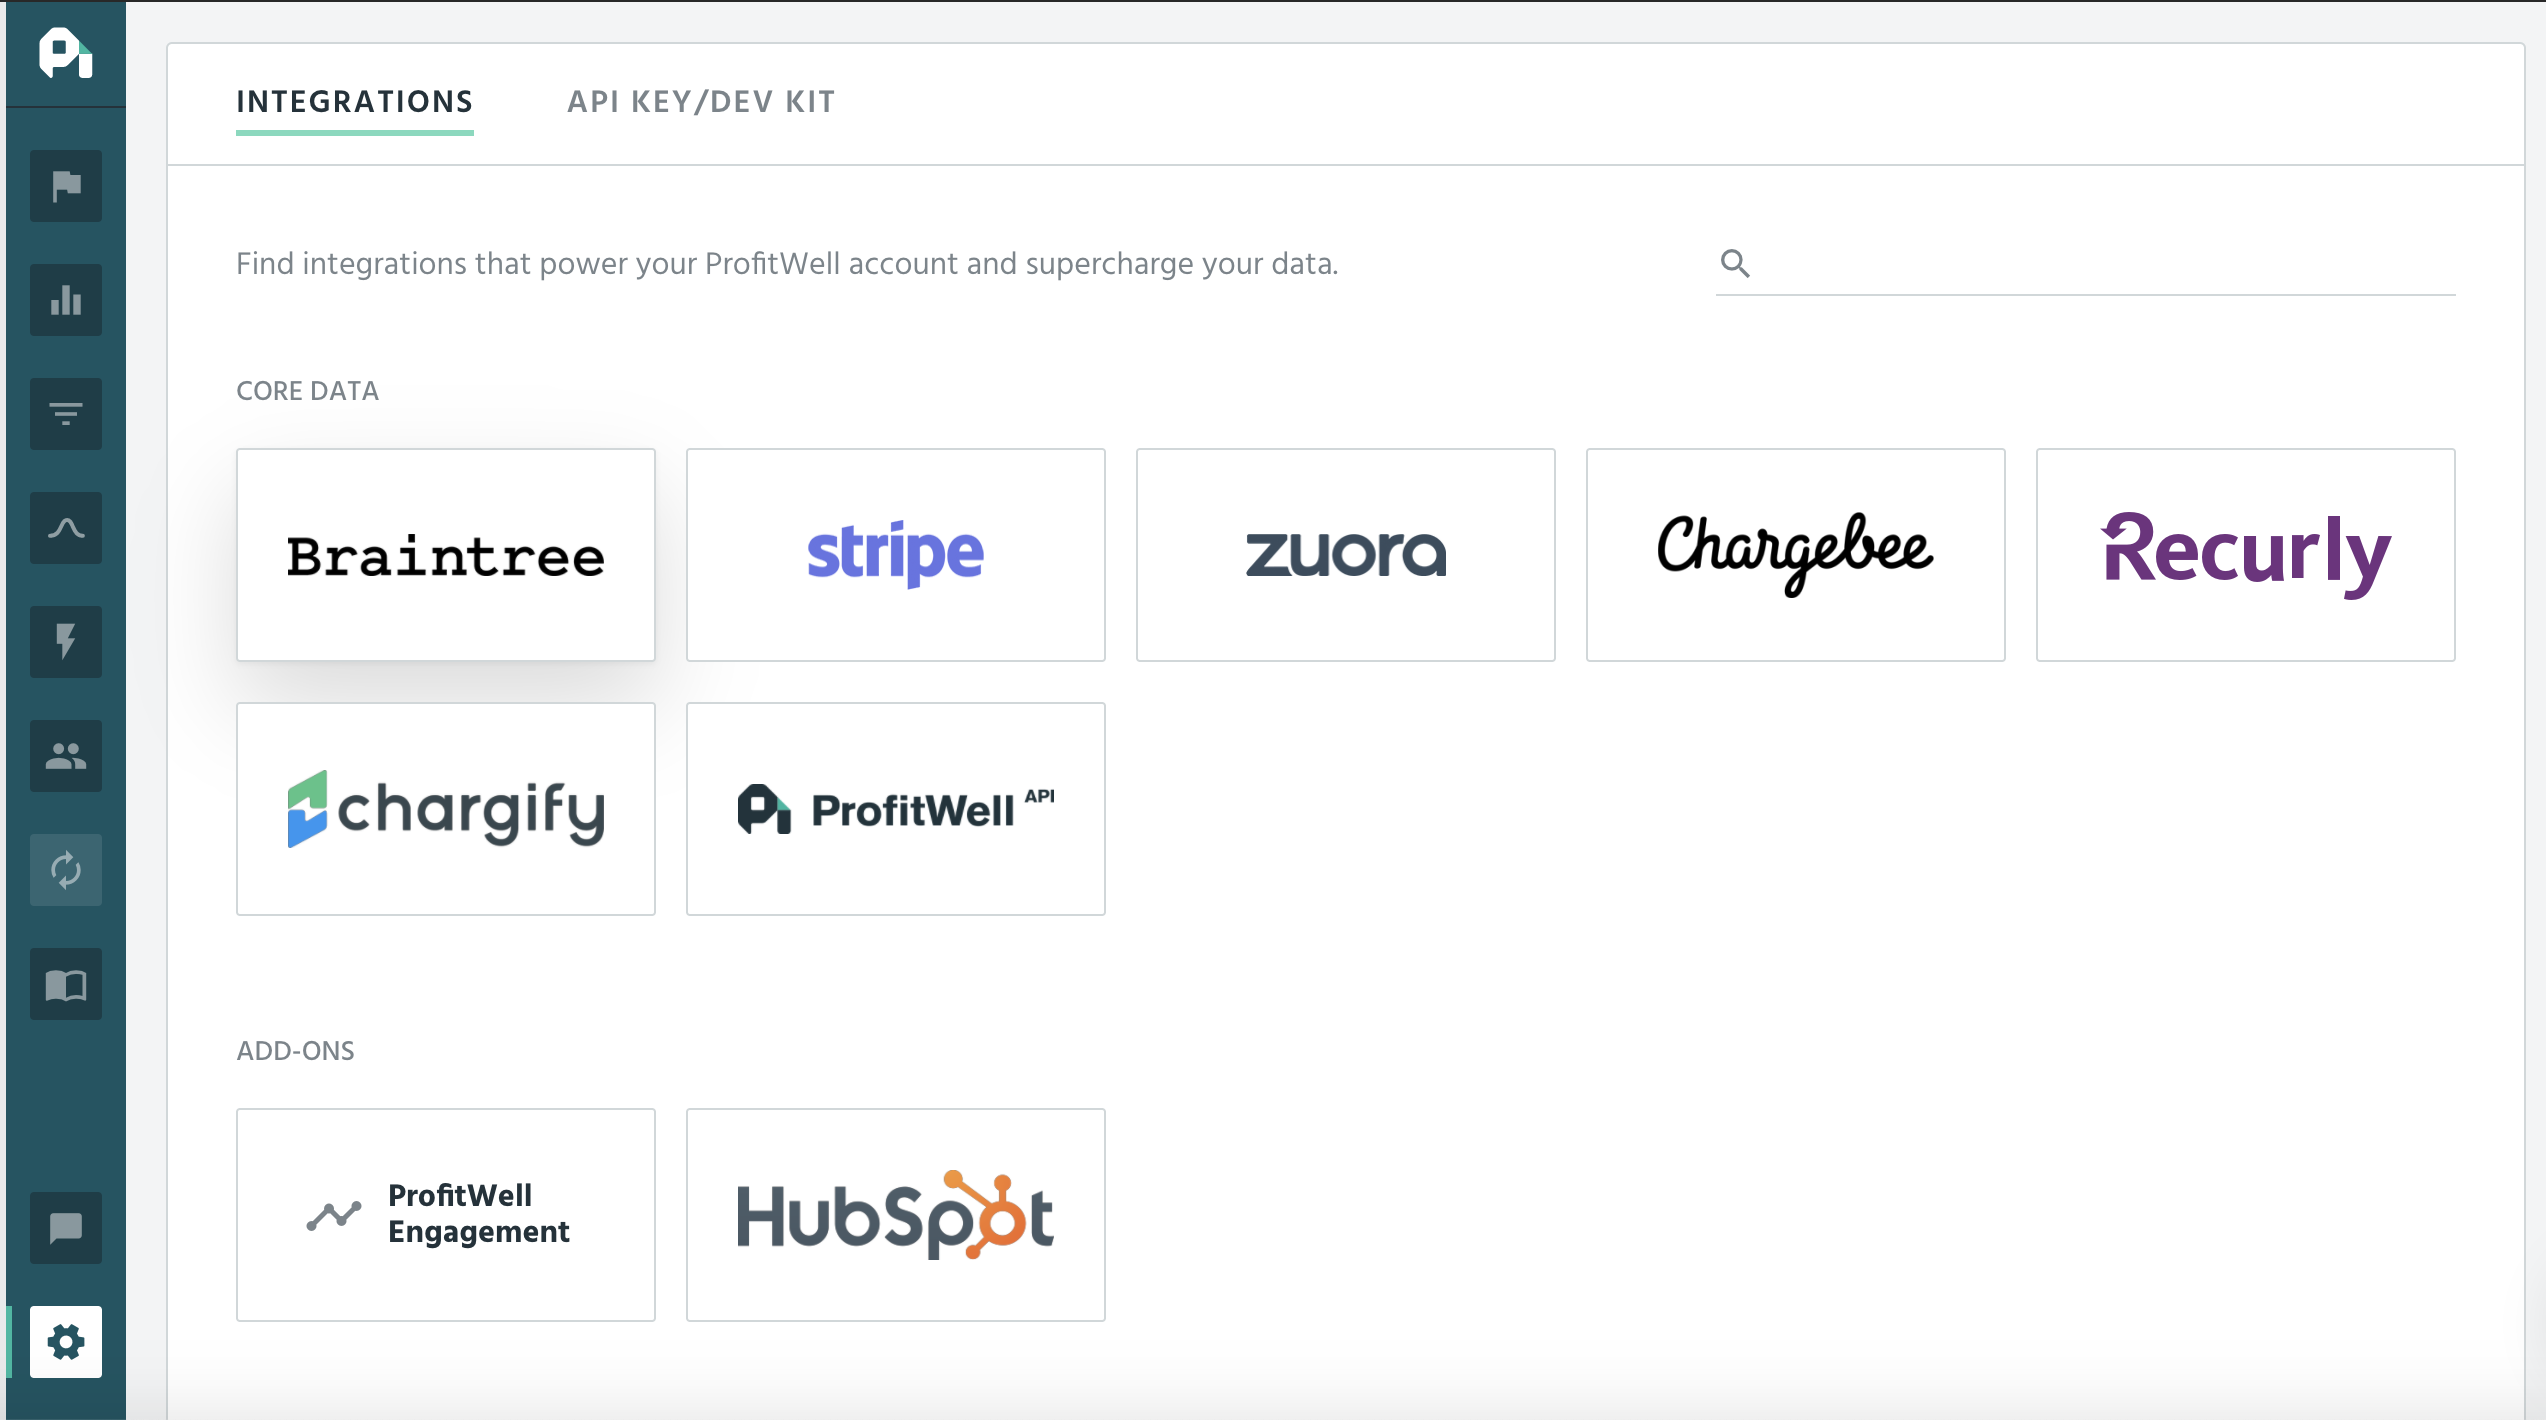Open the customers people icon

[x=66, y=756]
